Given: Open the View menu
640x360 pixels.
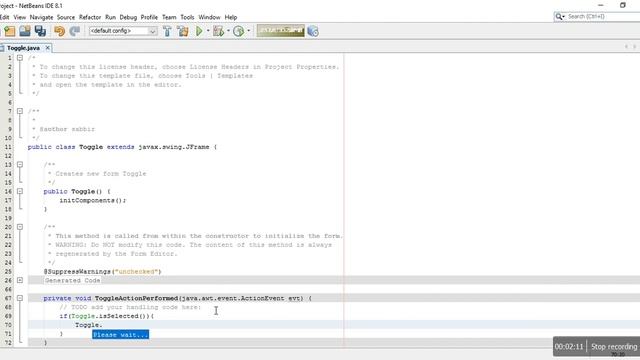Looking at the screenshot, I should (20, 17).
